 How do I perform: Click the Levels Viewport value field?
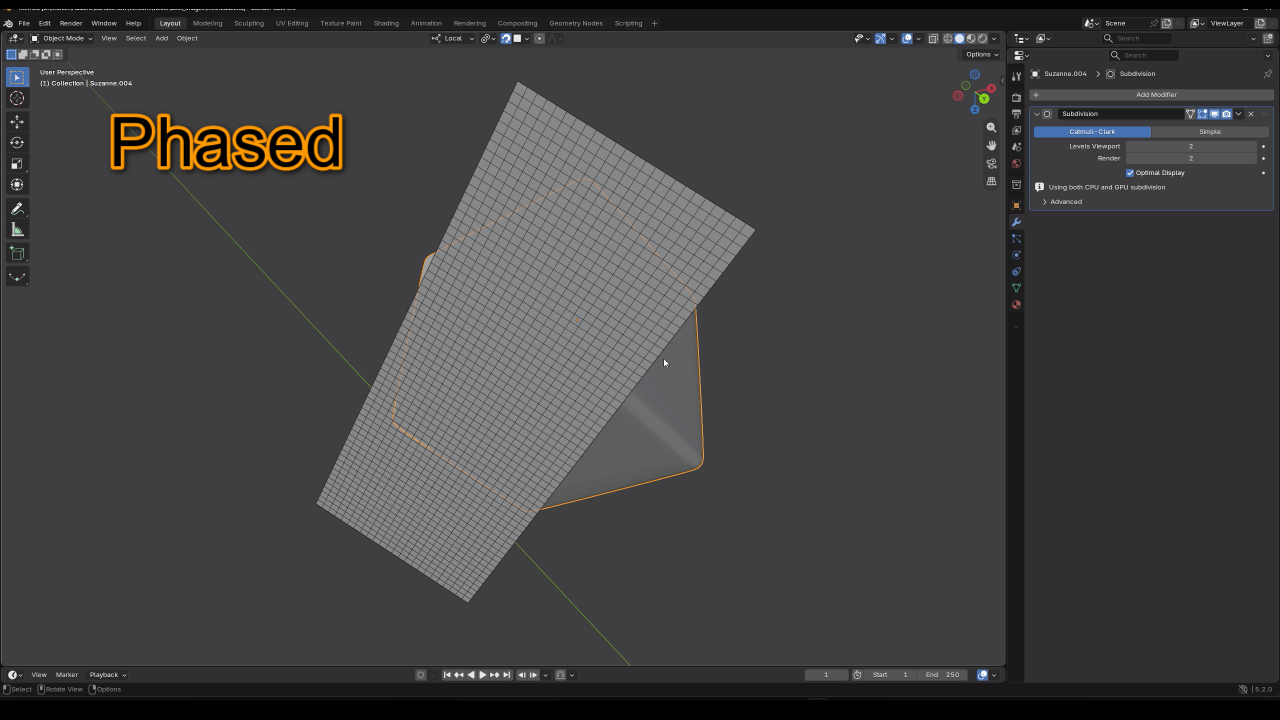[1191, 146]
